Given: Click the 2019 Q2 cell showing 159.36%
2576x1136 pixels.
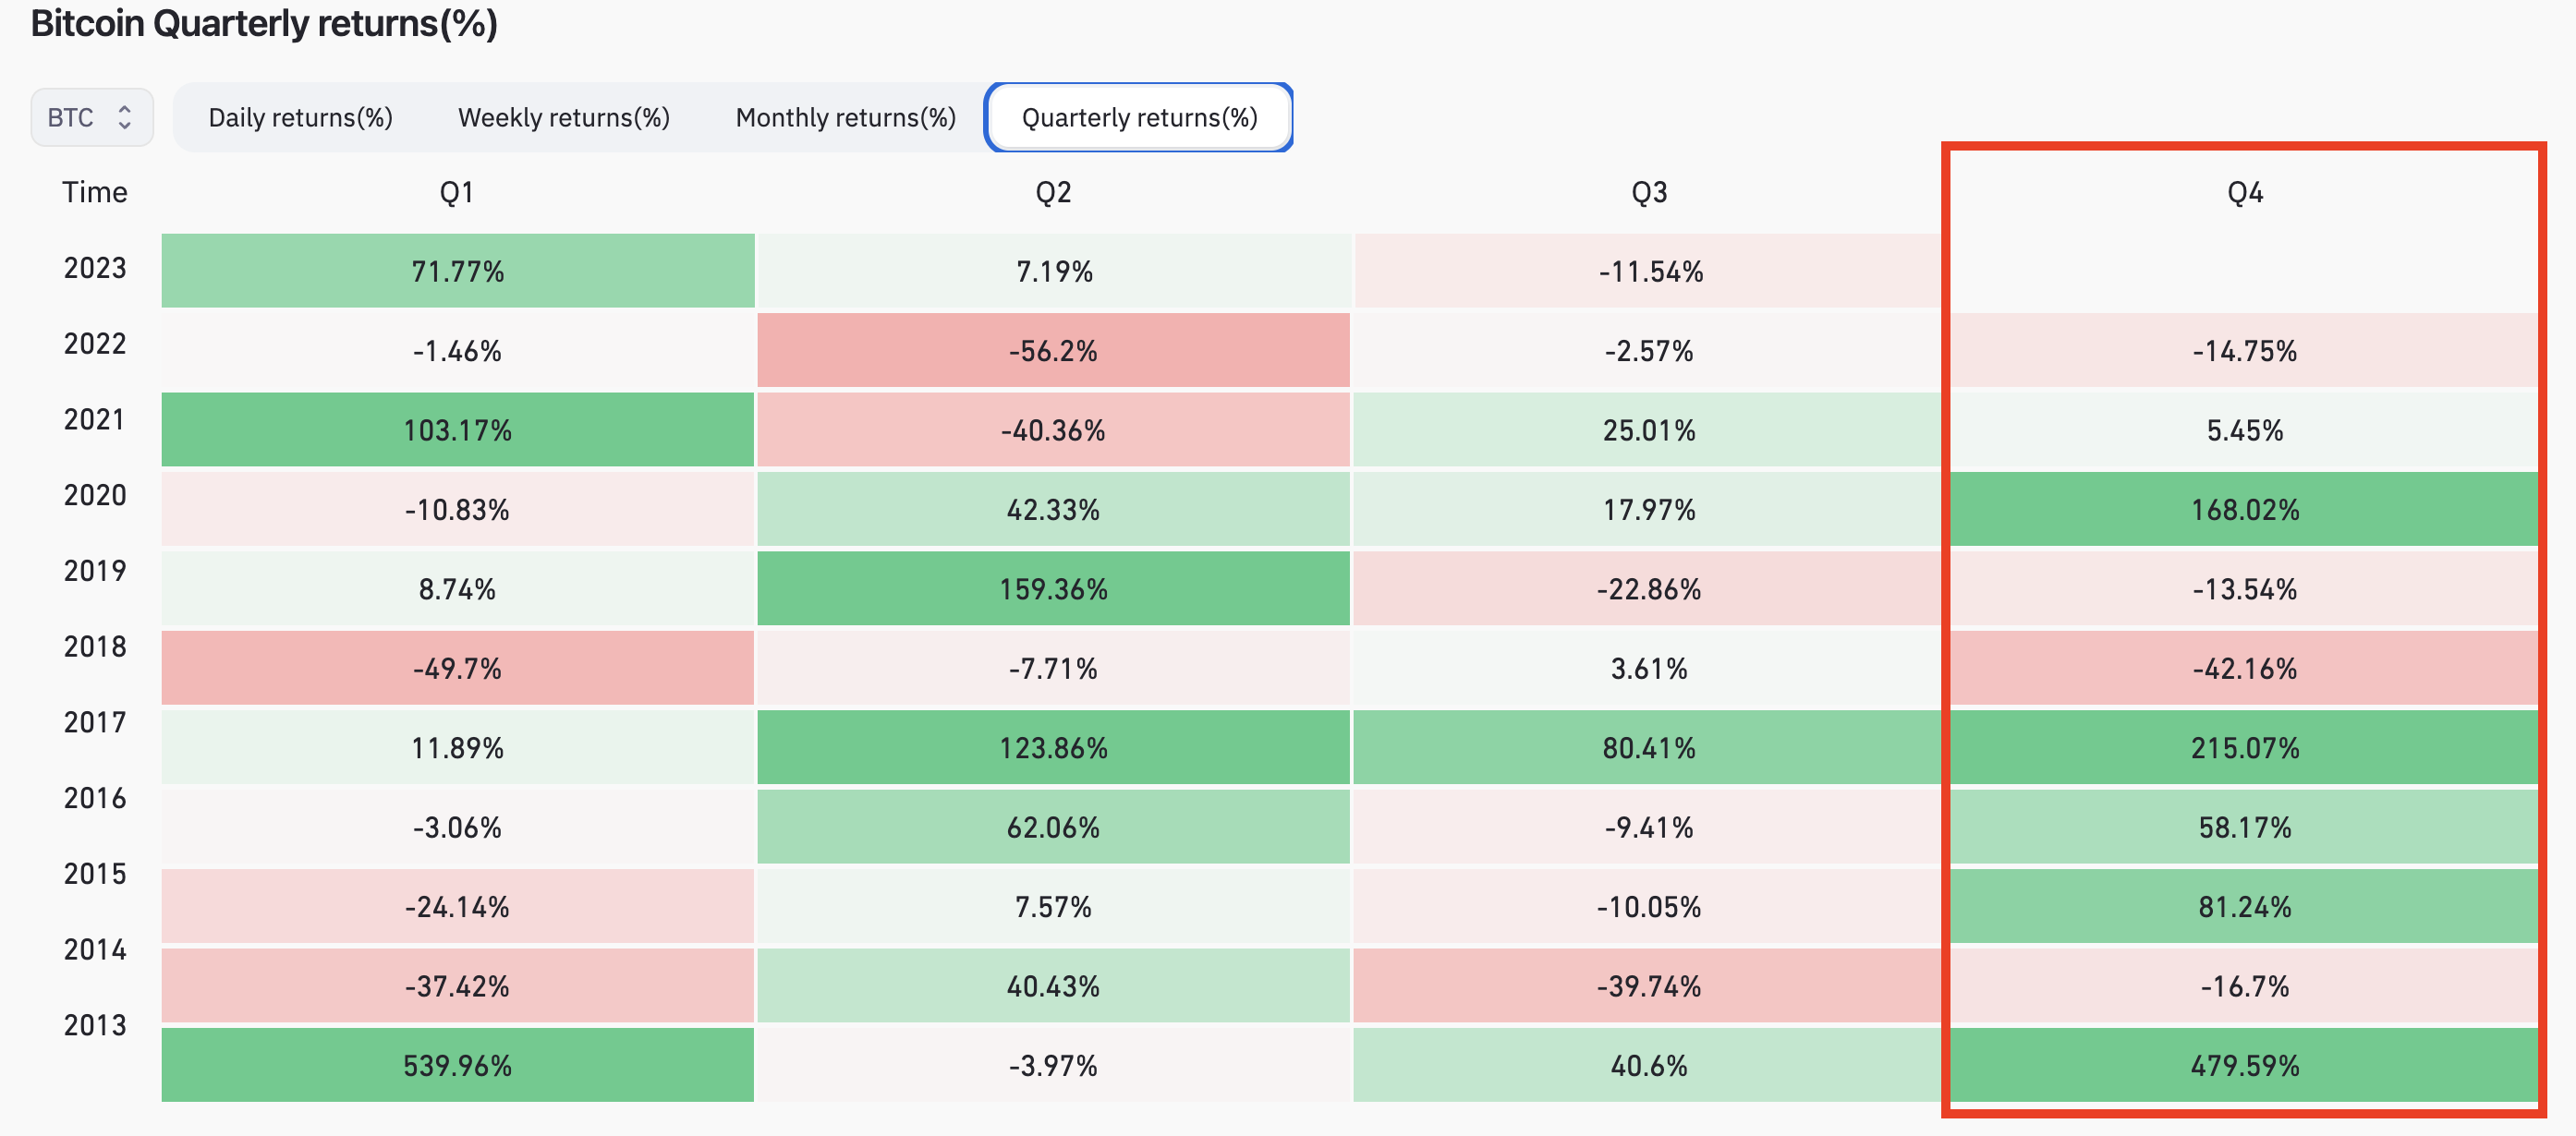Looking at the screenshot, I should click(1053, 589).
